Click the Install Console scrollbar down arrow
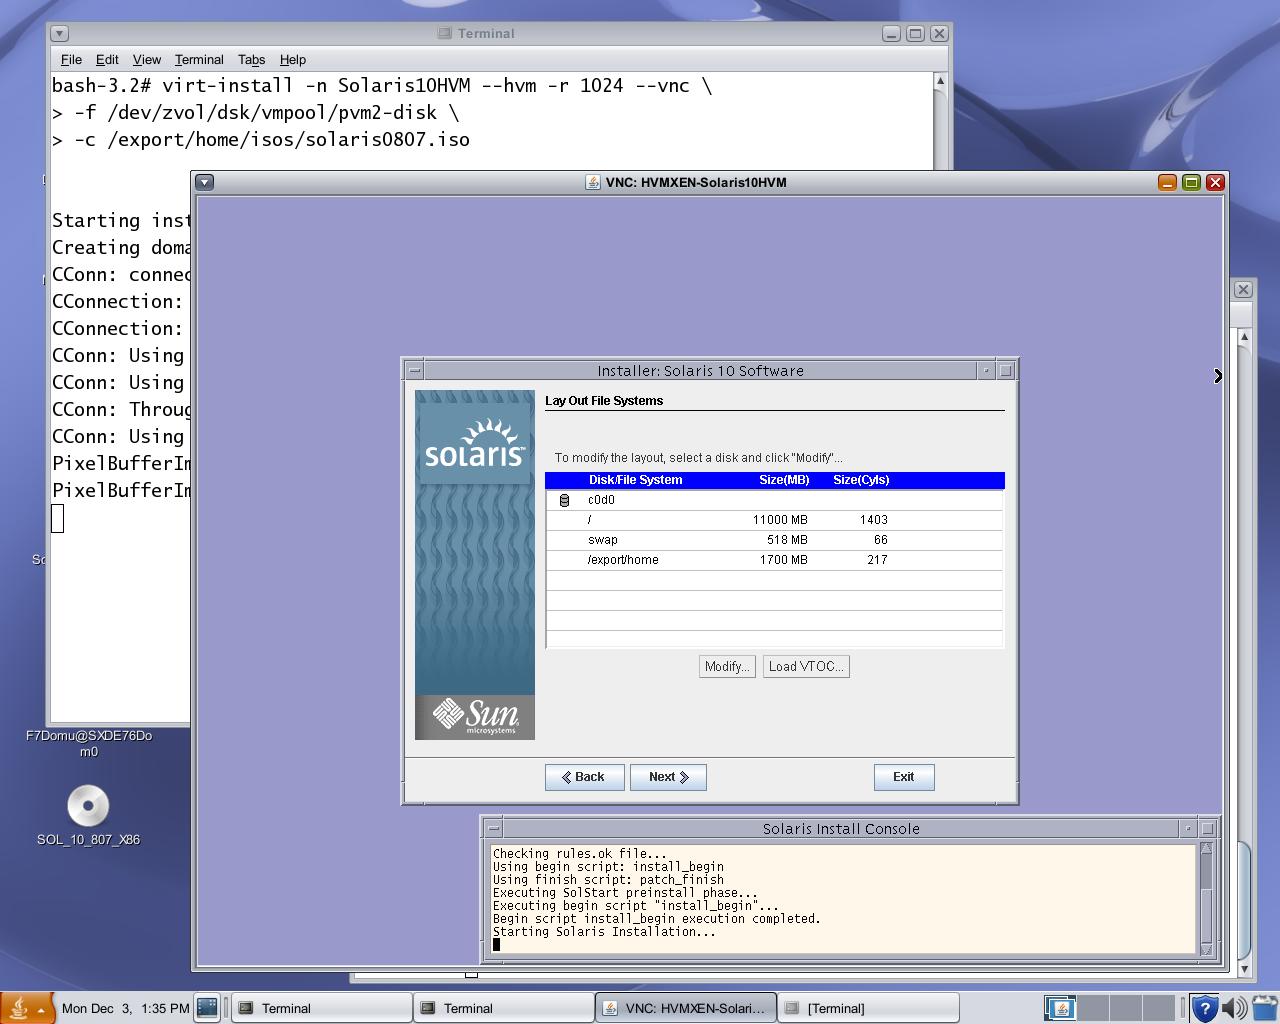The image size is (1280, 1024). 1206,949
